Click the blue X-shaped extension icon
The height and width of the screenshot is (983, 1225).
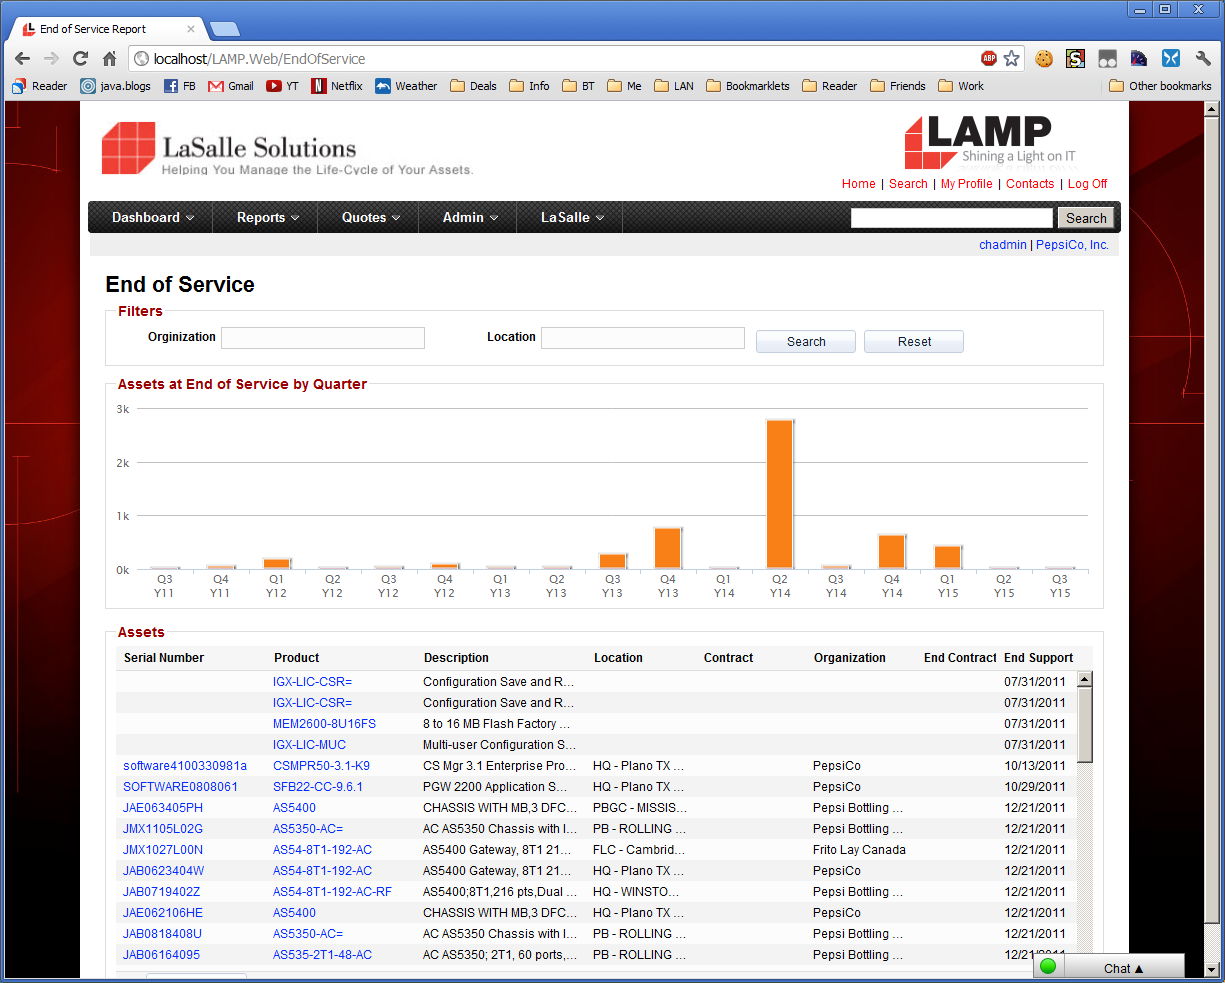1171,58
